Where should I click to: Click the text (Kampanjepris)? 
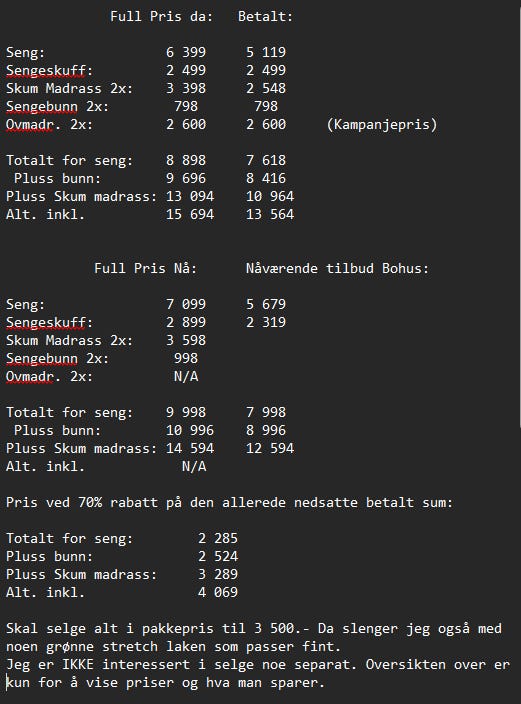(382, 124)
